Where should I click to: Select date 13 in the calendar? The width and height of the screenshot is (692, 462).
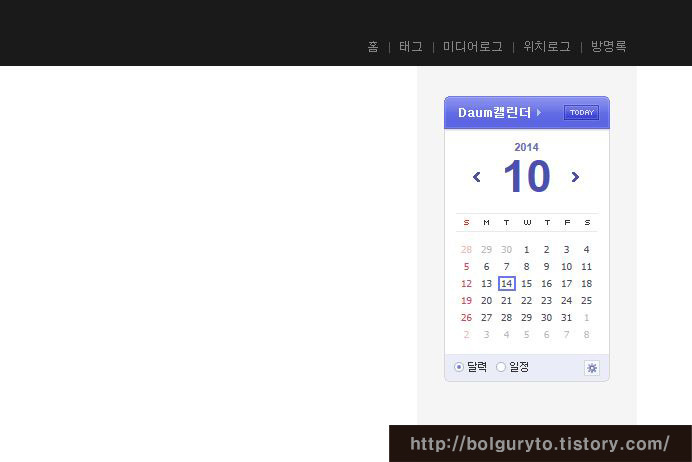click(486, 284)
